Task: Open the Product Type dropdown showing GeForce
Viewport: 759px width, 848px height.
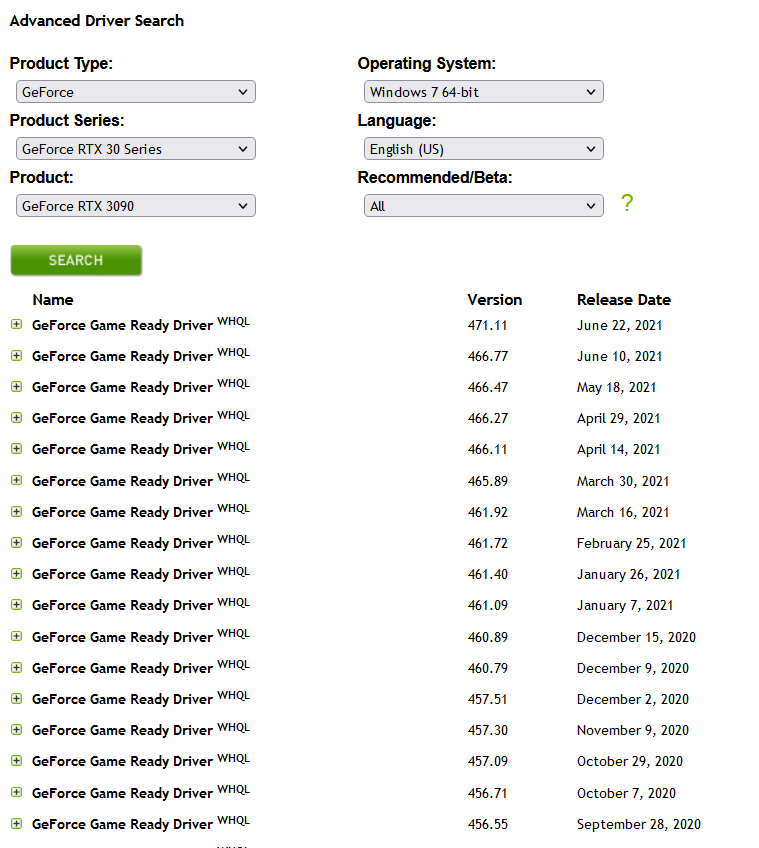Action: pyautogui.click(x=136, y=92)
